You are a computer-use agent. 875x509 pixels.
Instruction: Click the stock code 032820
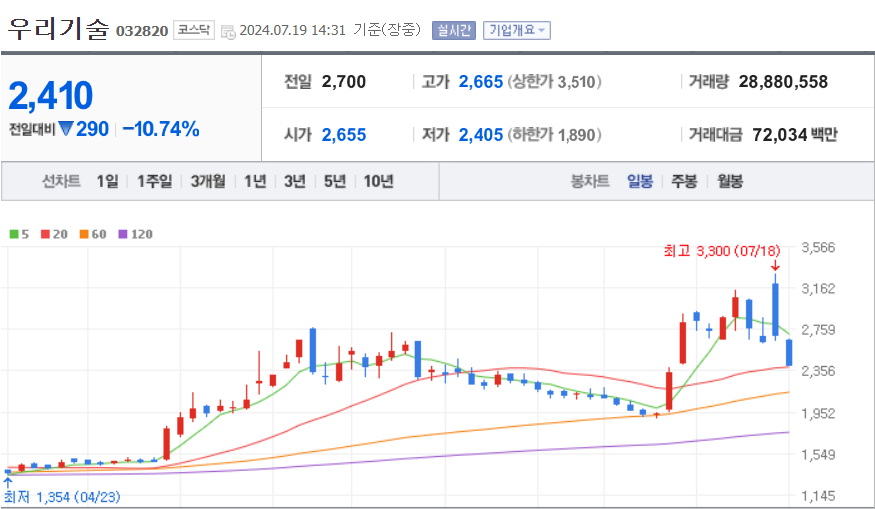(142, 31)
